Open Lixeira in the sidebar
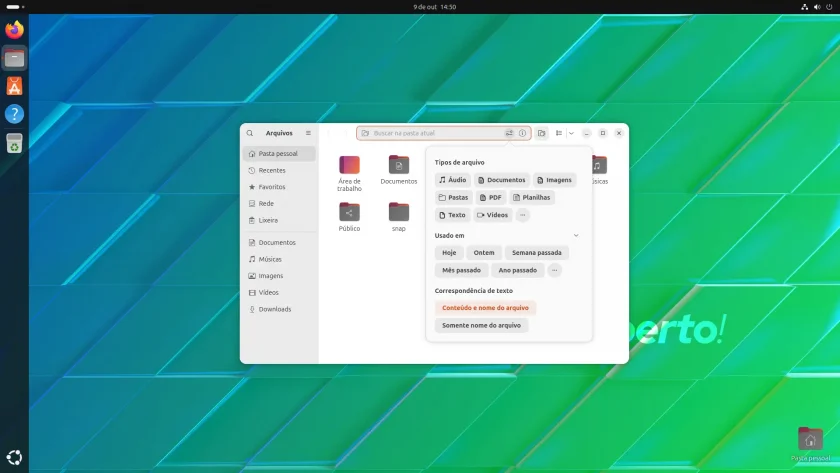This screenshot has height=473, width=840. pos(279,220)
